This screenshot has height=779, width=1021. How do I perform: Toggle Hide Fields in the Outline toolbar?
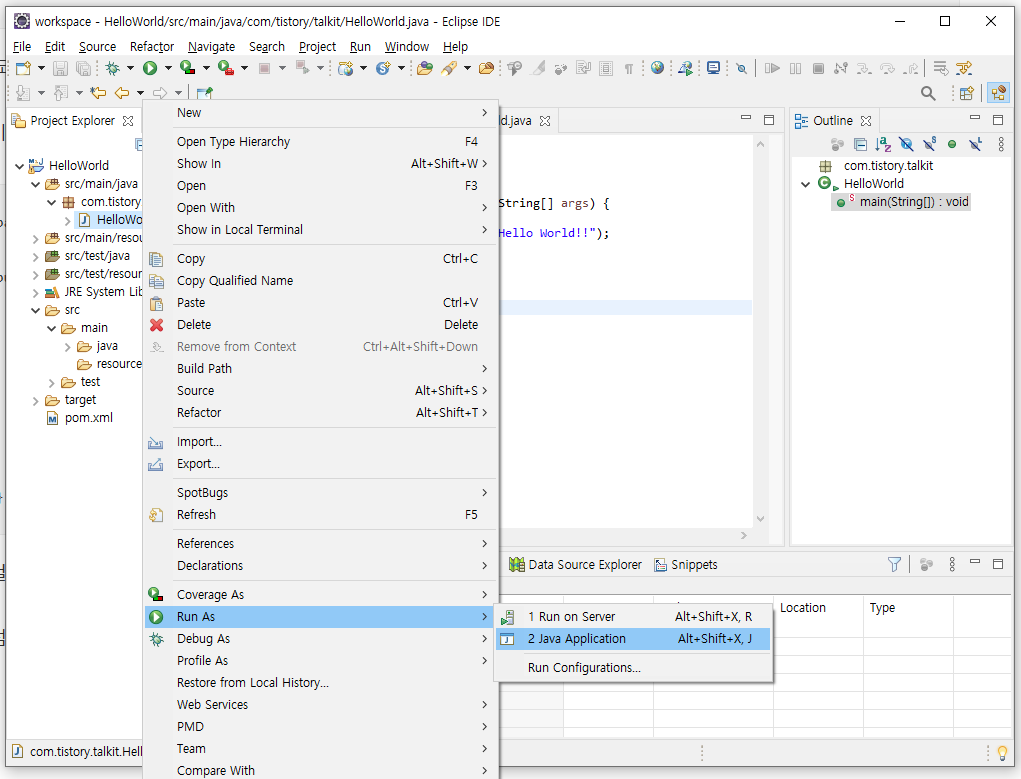pyautogui.click(x=906, y=145)
